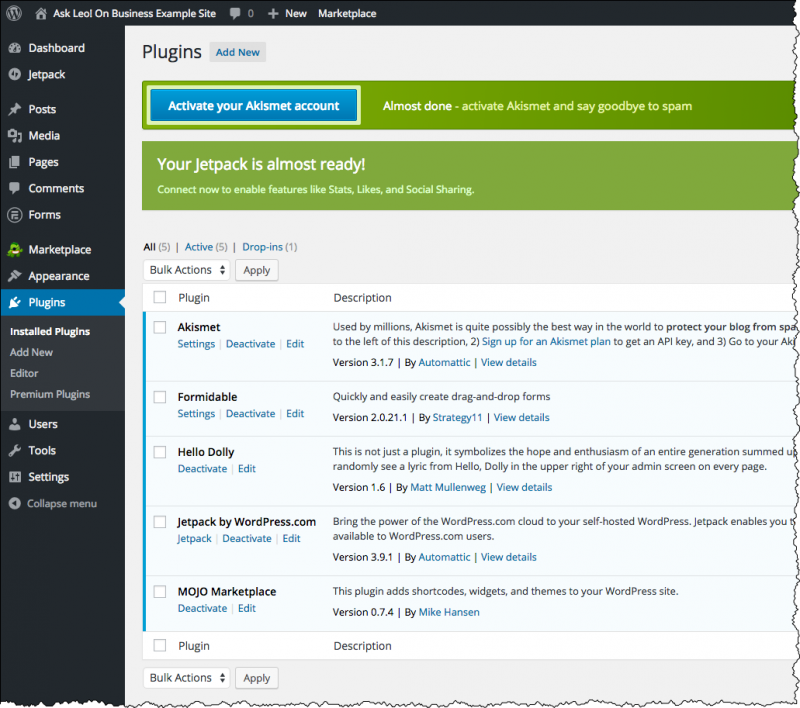Viewport: 800px width, 708px height.
Task: Click the Users person icon
Action: 15,424
